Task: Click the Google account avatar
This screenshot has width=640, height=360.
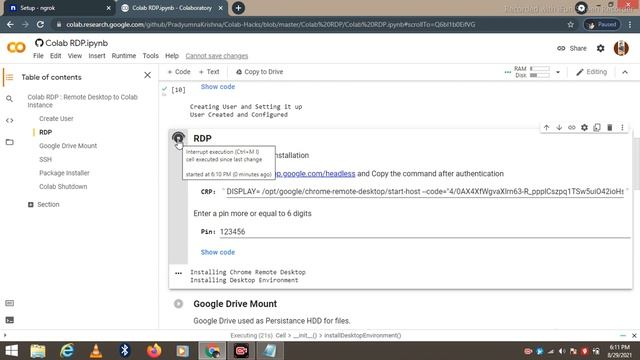Action: [621, 48]
